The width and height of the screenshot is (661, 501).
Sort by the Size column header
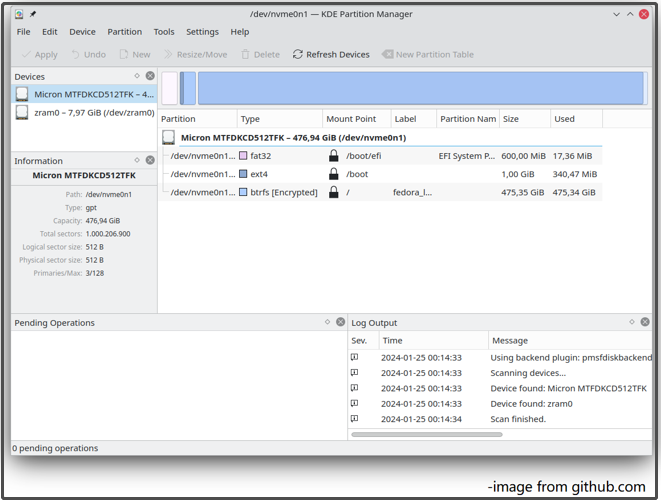(x=522, y=119)
